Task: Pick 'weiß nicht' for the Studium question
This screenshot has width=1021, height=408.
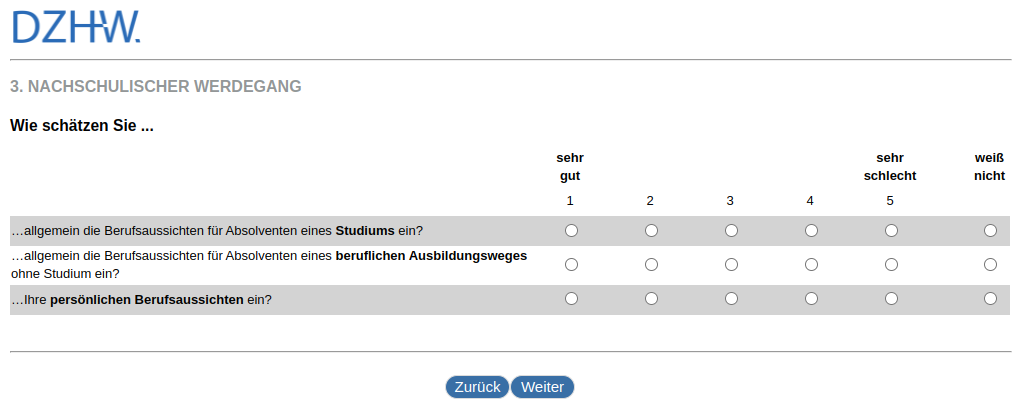Action: click(990, 231)
